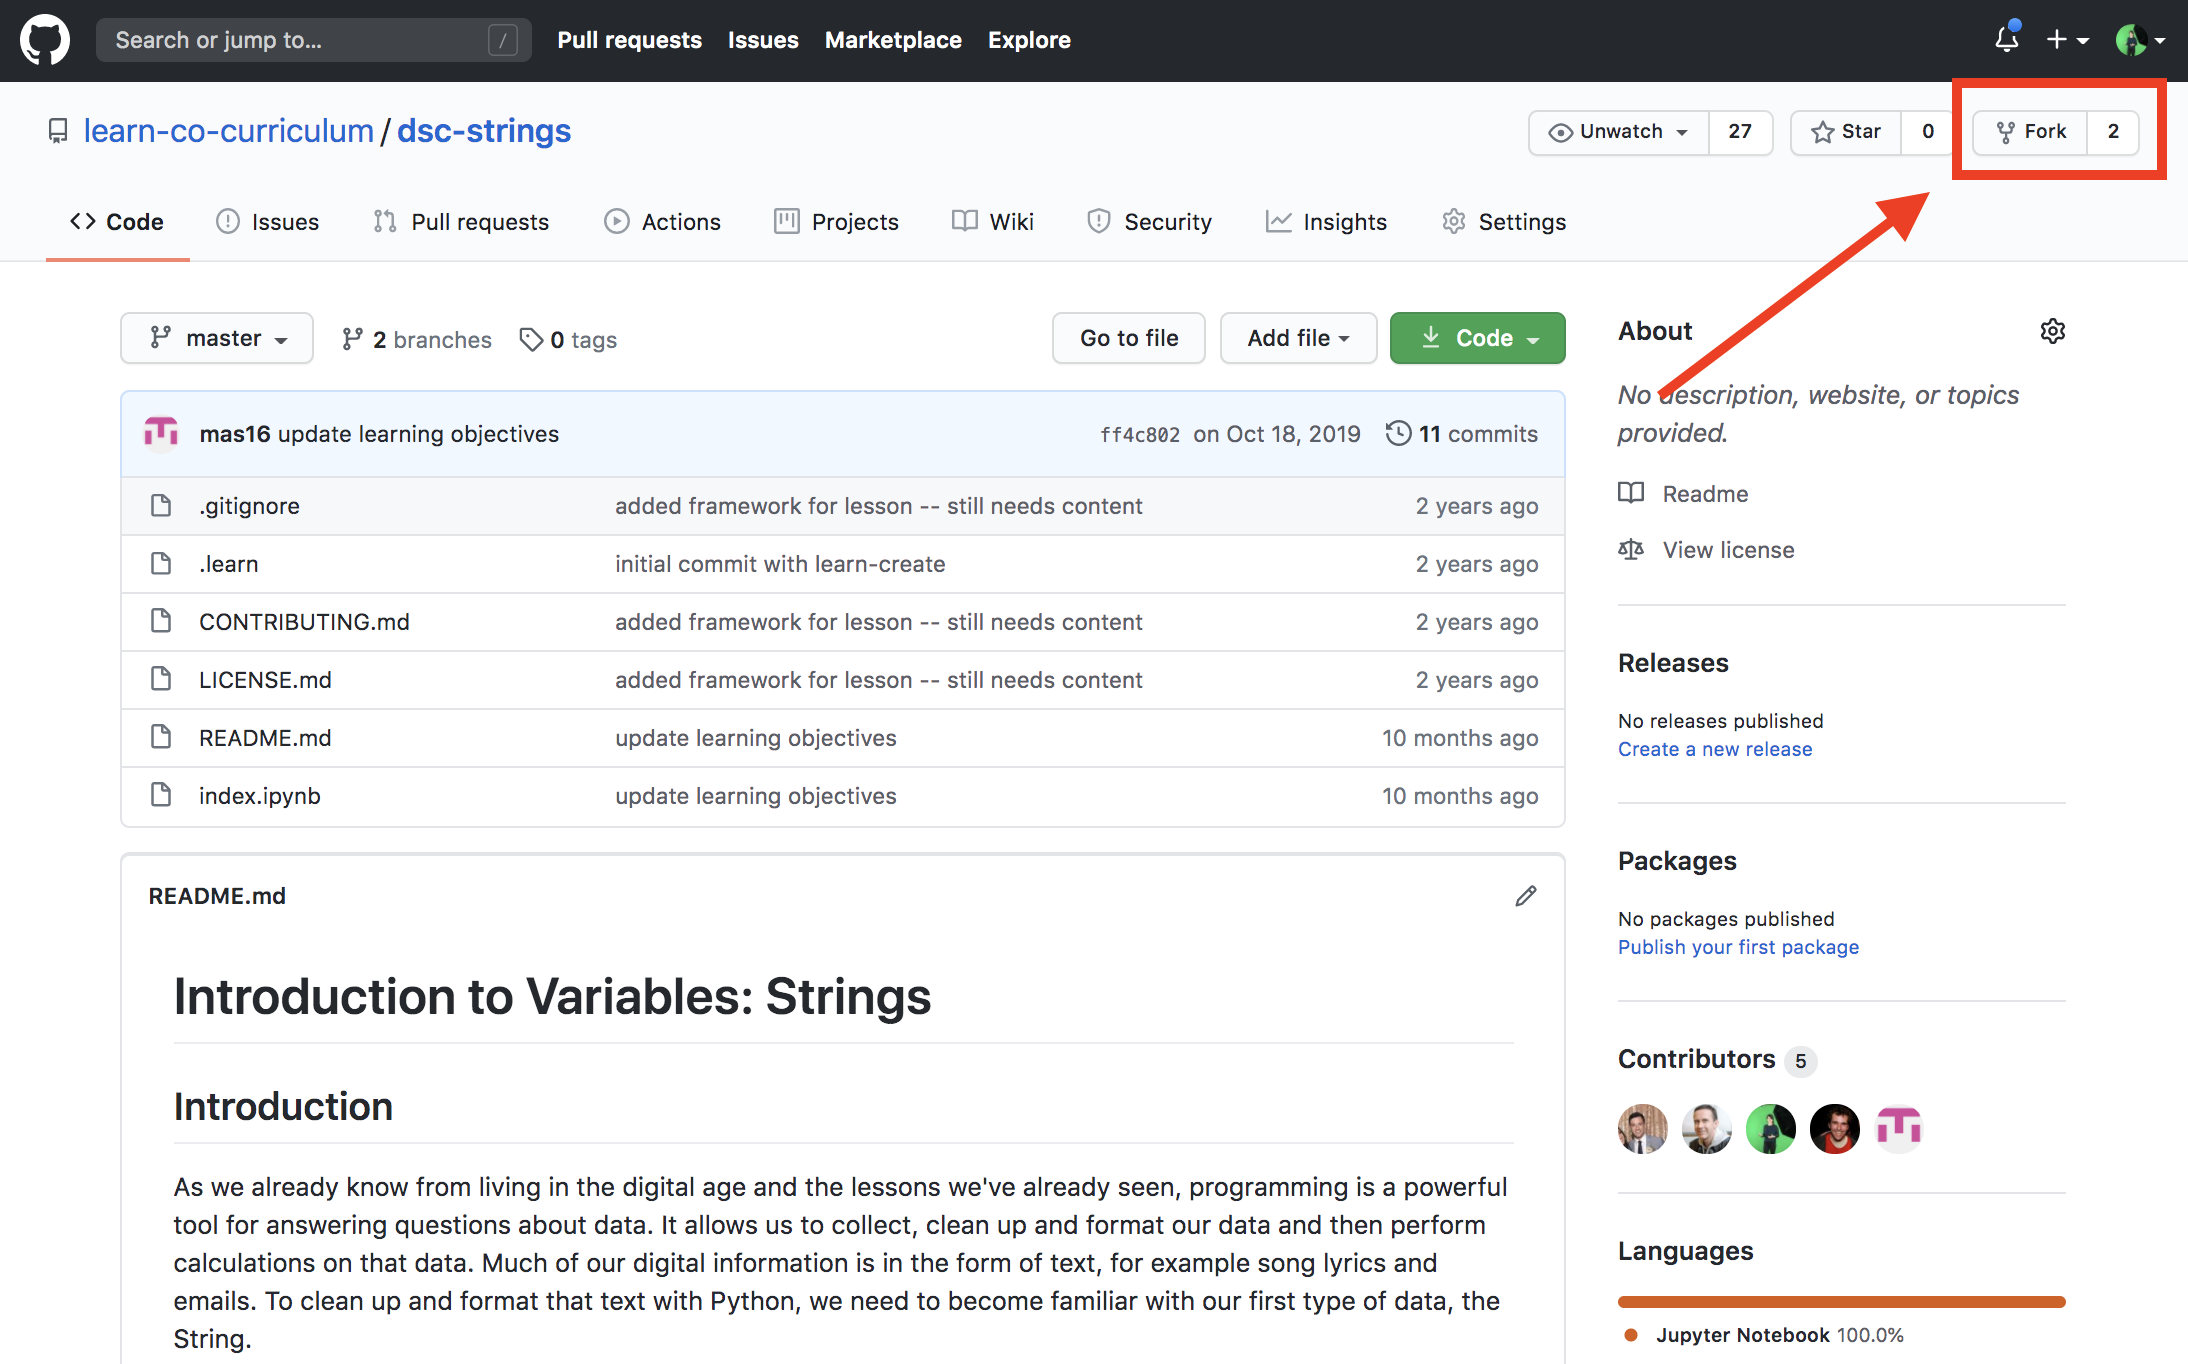Viewport: 2188px width, 1364px height.
Task: Click Create a new release link
Action: coord(1714,749)
